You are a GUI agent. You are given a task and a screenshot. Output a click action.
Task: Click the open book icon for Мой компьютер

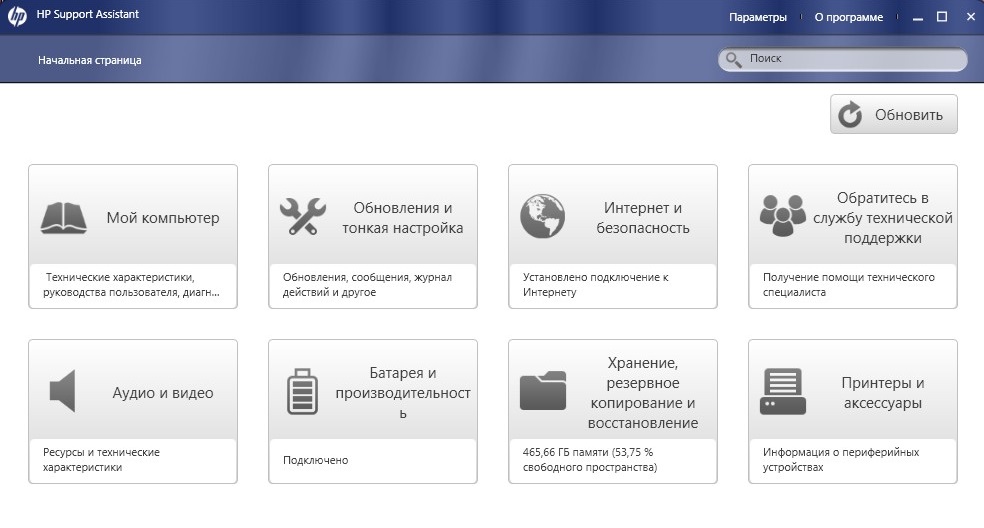click(63, 217)
